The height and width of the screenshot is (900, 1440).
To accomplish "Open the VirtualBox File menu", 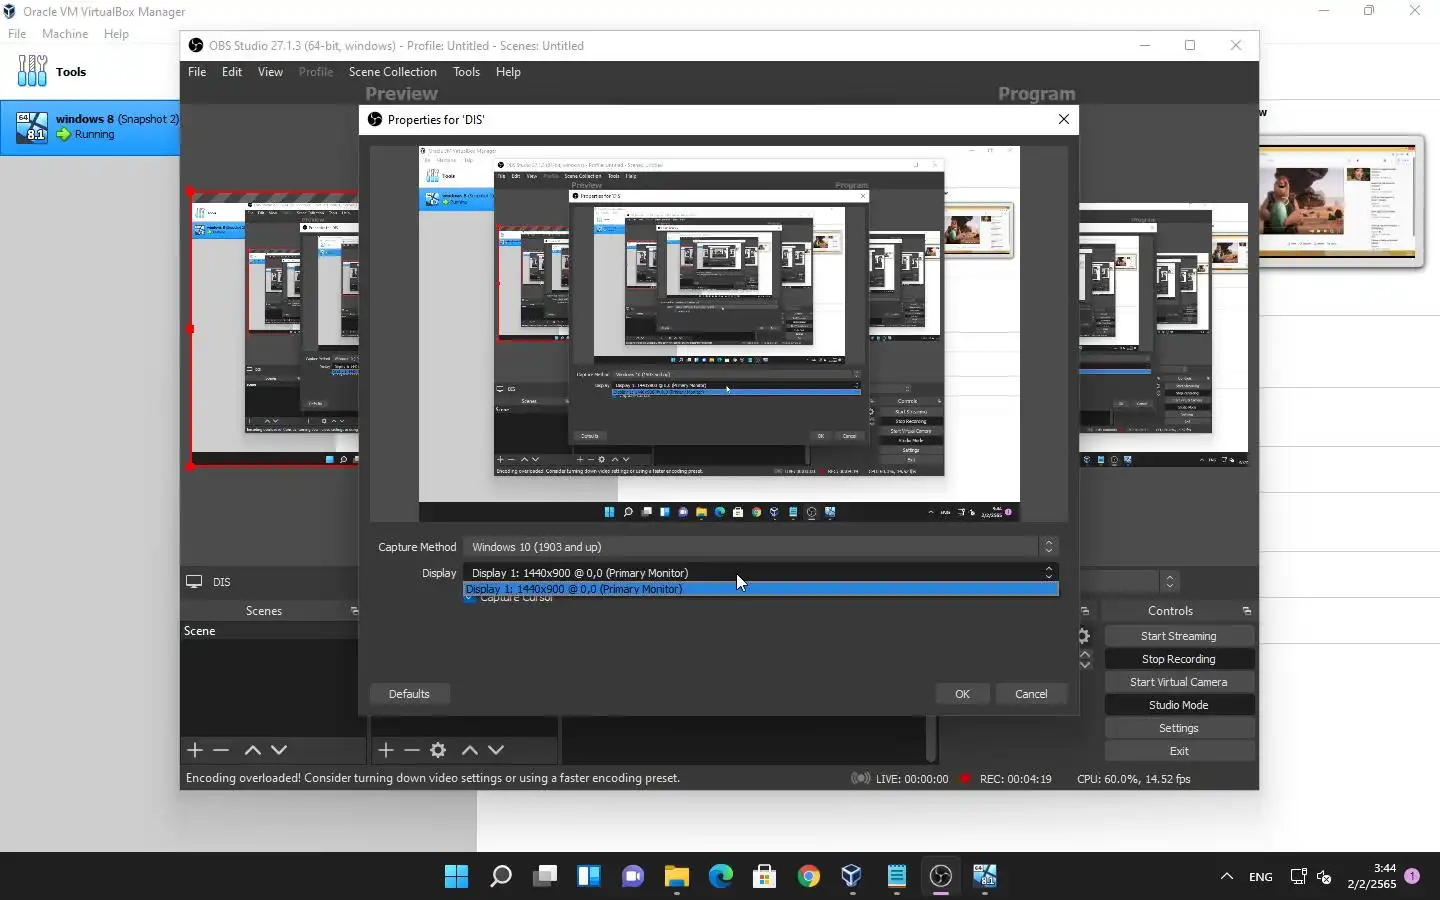I will 17,34.
